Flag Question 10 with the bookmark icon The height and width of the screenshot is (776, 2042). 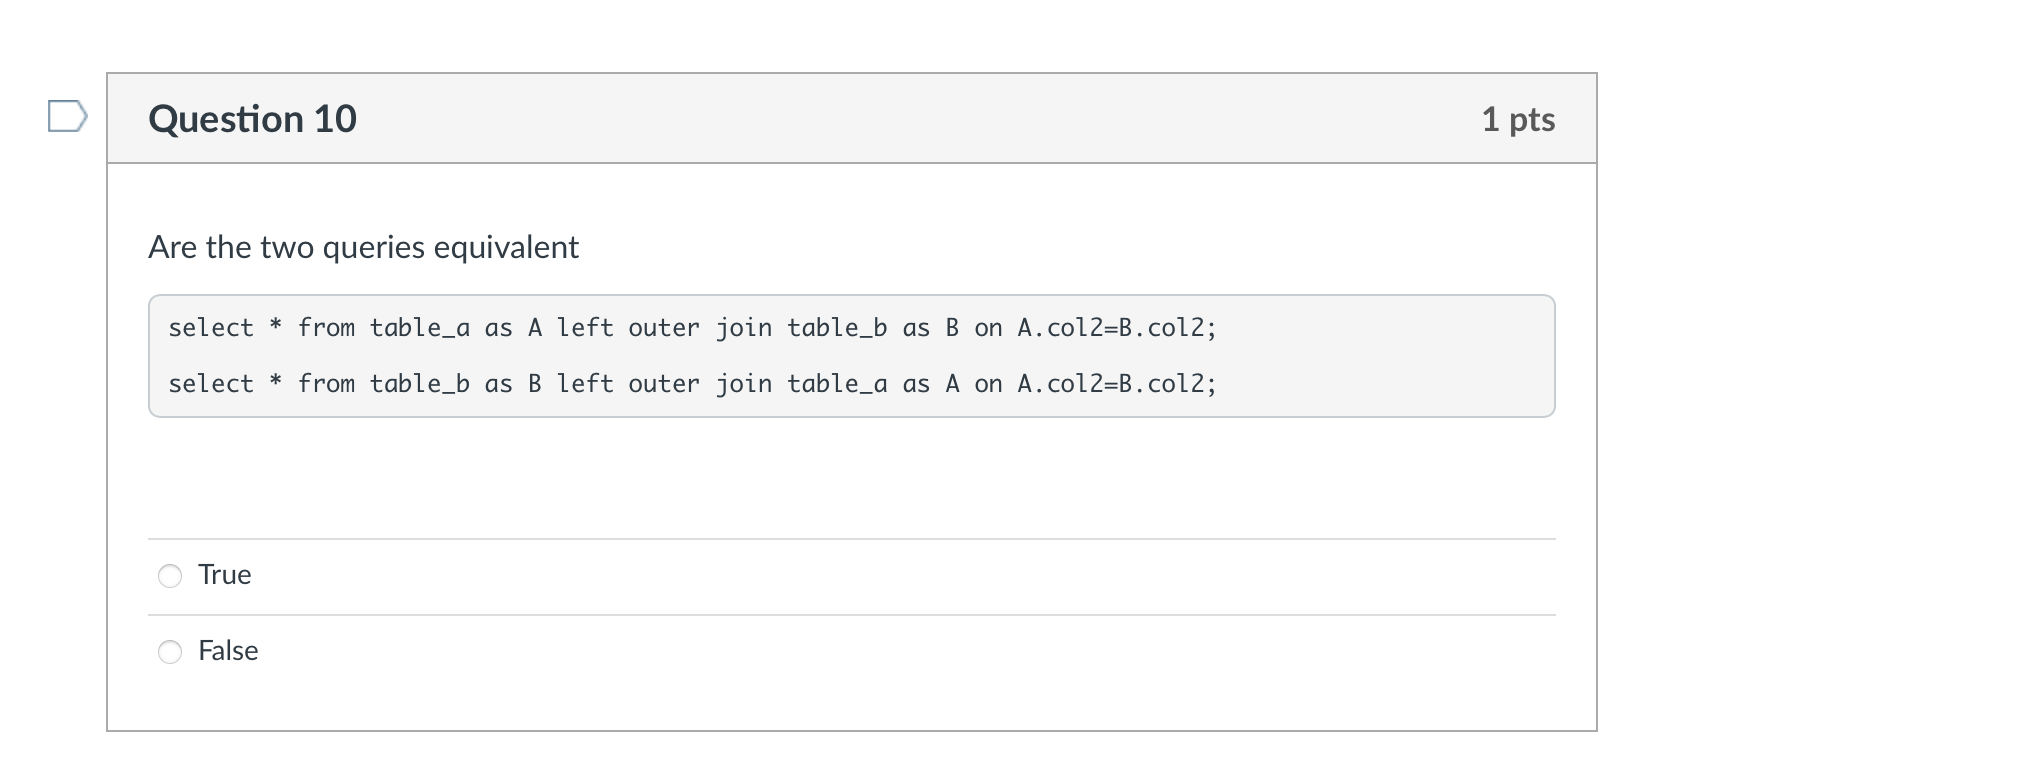(67, 116)
